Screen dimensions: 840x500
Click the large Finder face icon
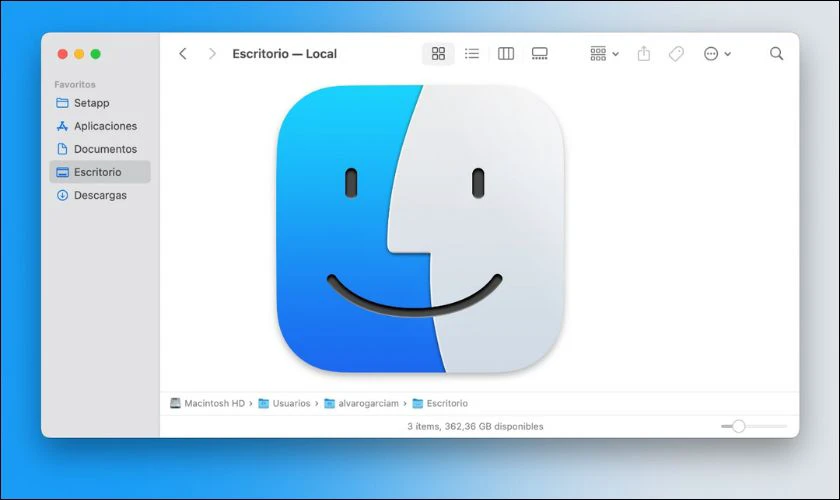420,229
